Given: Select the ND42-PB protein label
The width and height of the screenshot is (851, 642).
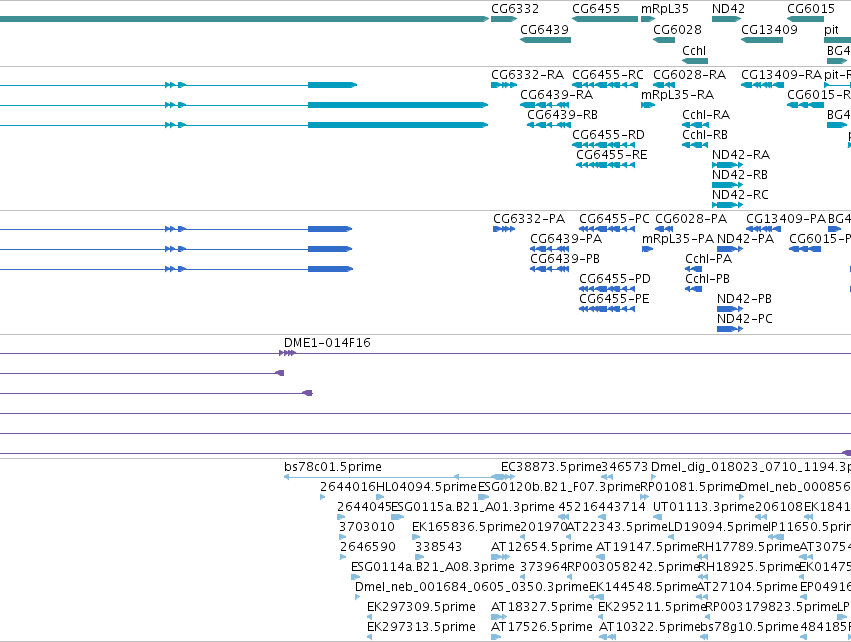Looking at the screenshot, I should (744, 299).
